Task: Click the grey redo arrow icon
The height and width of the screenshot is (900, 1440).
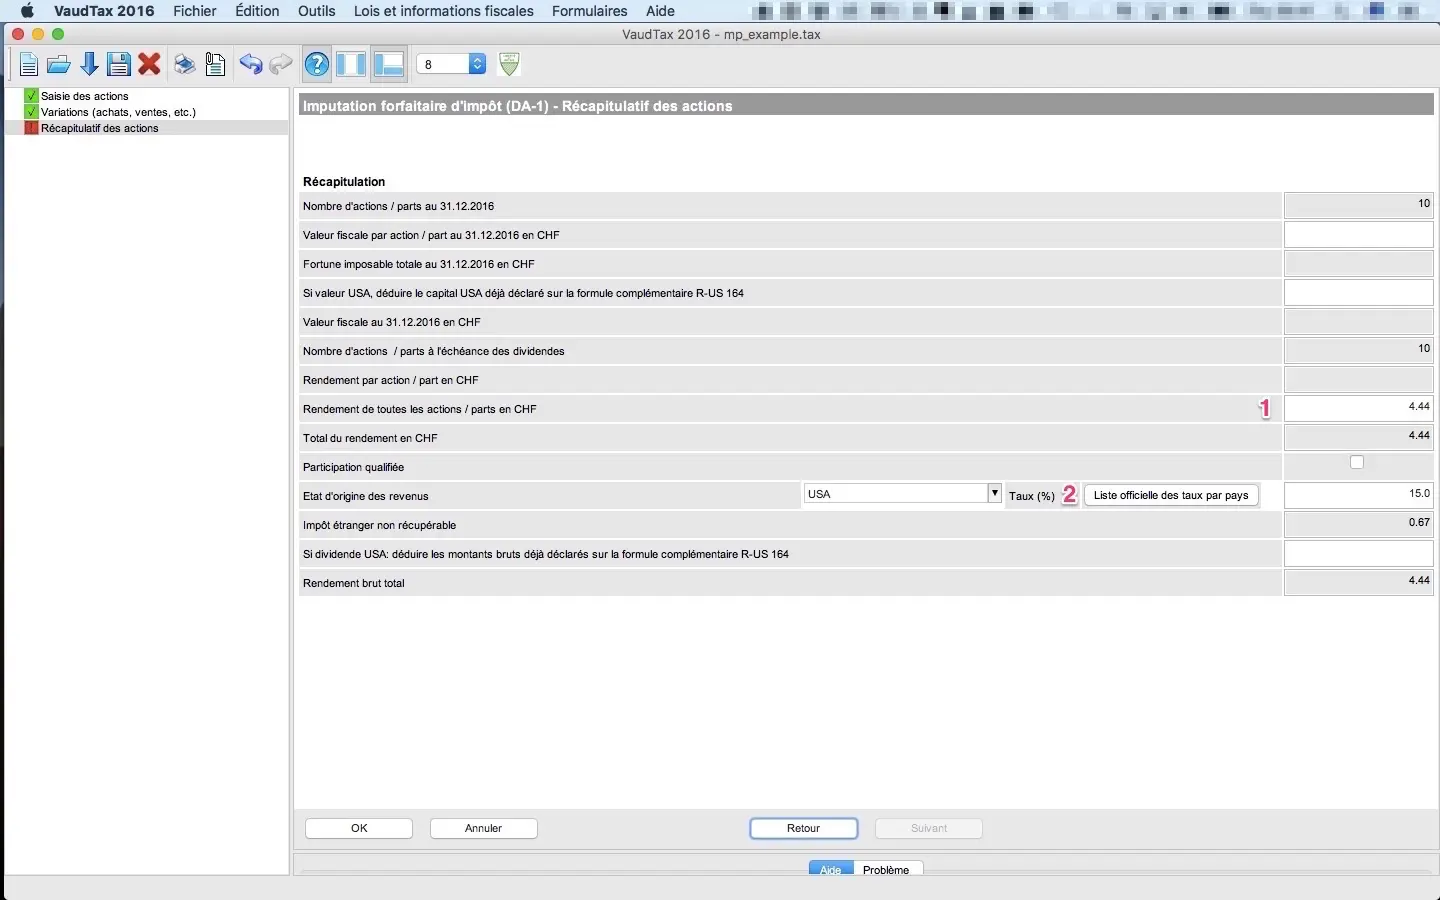Action: click(281, 65)
